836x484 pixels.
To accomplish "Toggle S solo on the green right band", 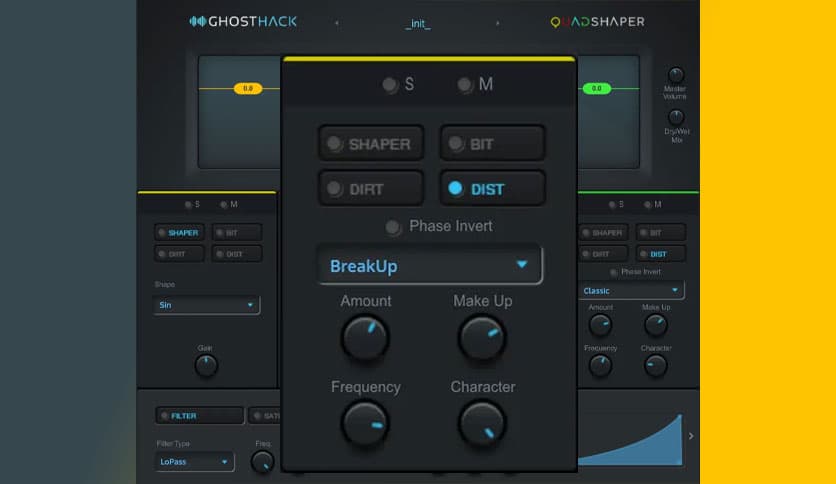I will coord(616,204).
